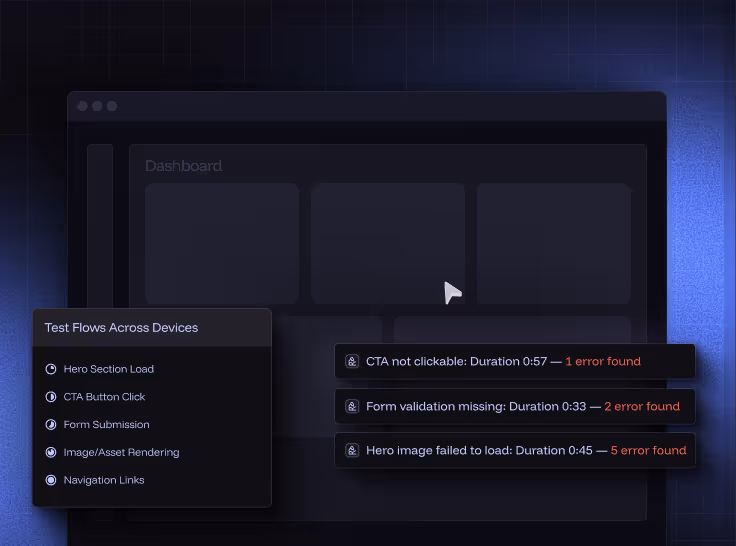Click the Test Flows Across Devices header
Viewport: 736px width, 546px height.
pos(152,328)
